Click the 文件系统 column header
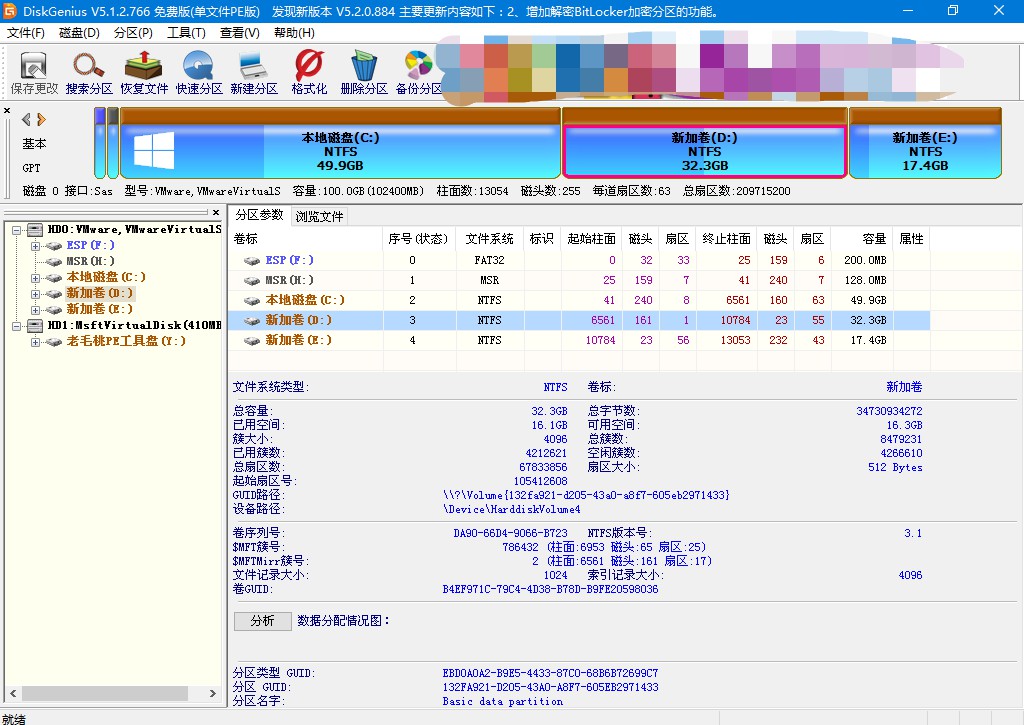 (x=490, y=239)
